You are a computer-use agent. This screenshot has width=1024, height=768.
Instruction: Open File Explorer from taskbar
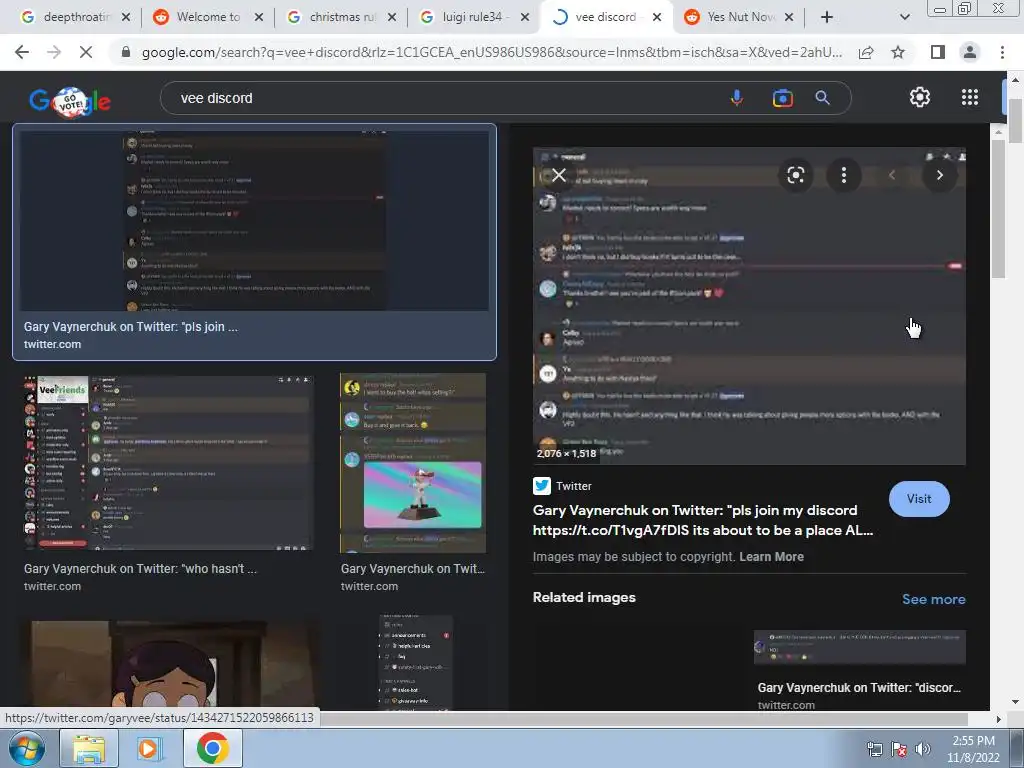pos(89,748)
